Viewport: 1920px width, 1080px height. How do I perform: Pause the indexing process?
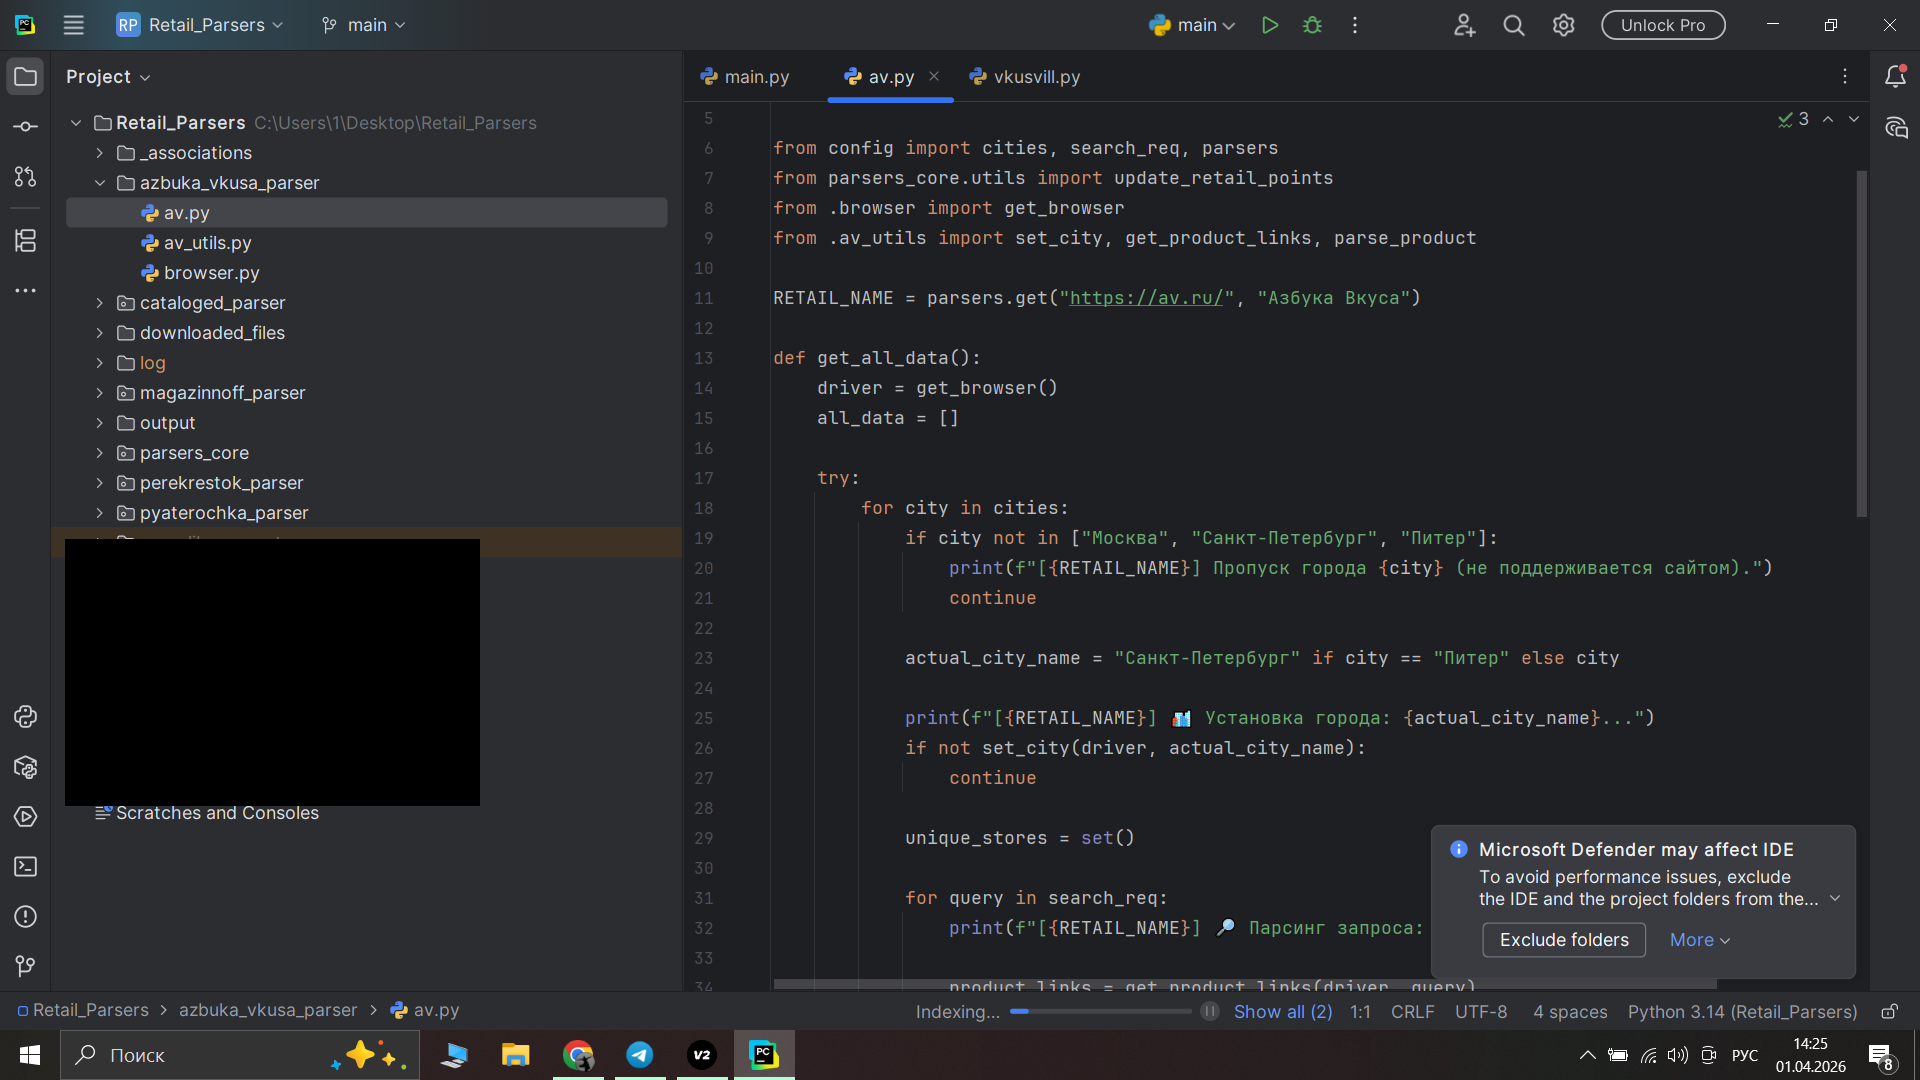click(1210, 1011)
